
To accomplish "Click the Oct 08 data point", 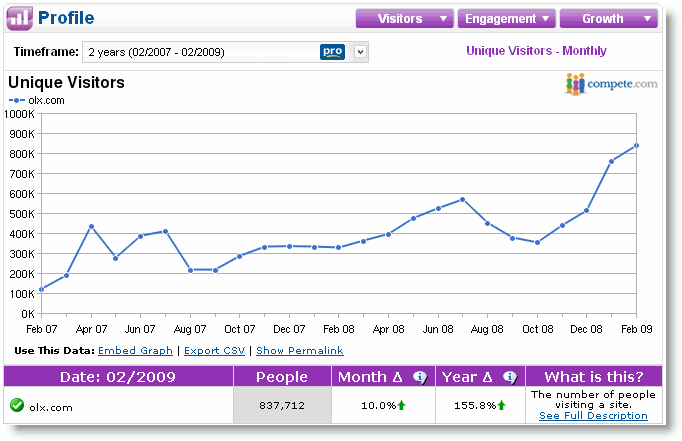I will [x=538, y=243].
